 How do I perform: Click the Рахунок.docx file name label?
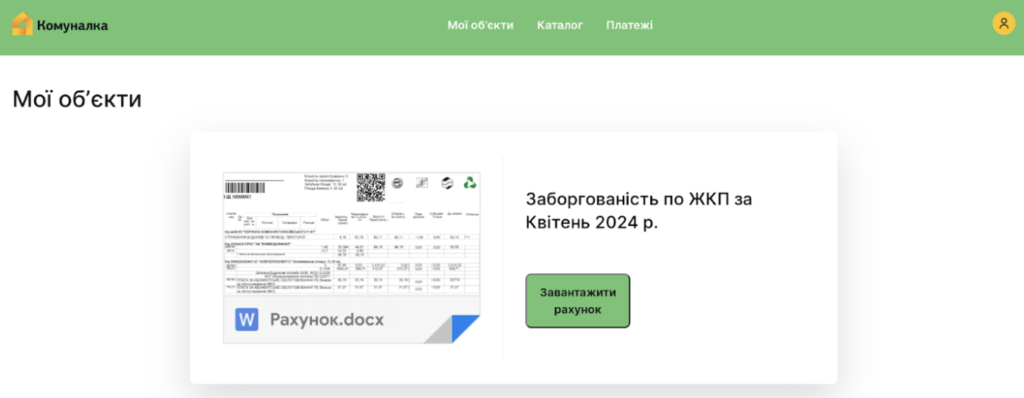(327, 320)
